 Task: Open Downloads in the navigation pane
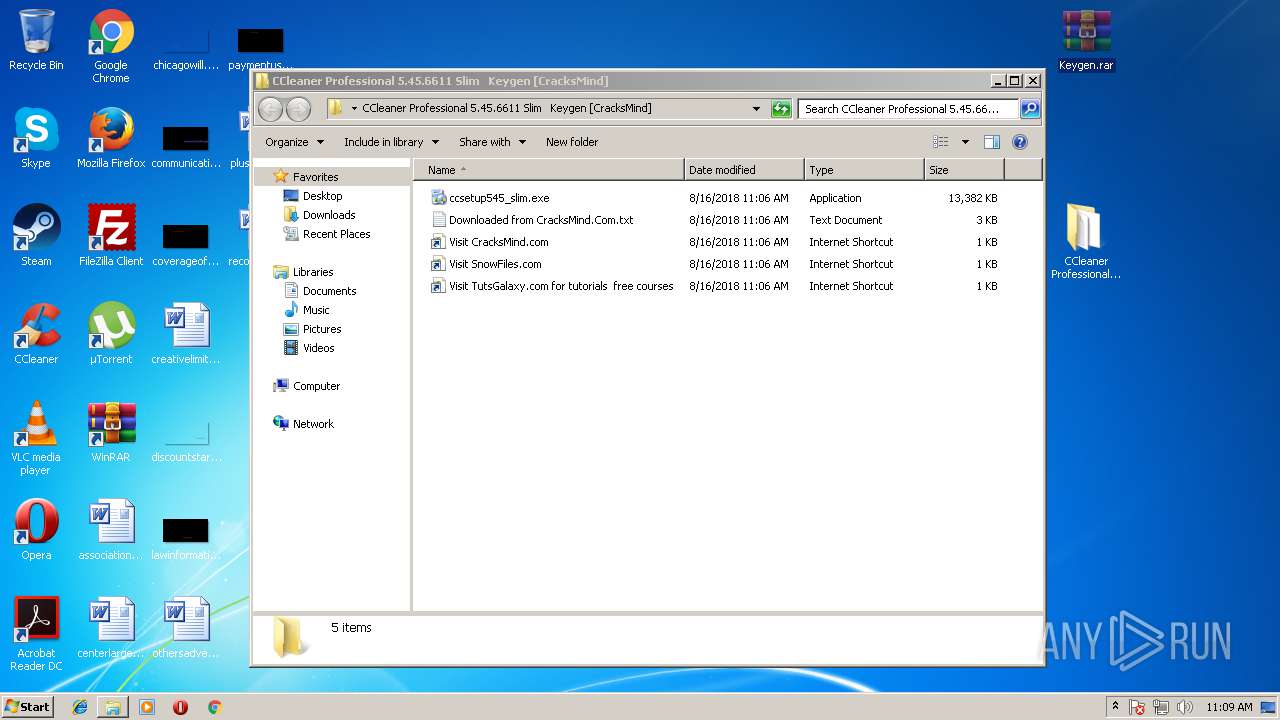tap(329, 215)
